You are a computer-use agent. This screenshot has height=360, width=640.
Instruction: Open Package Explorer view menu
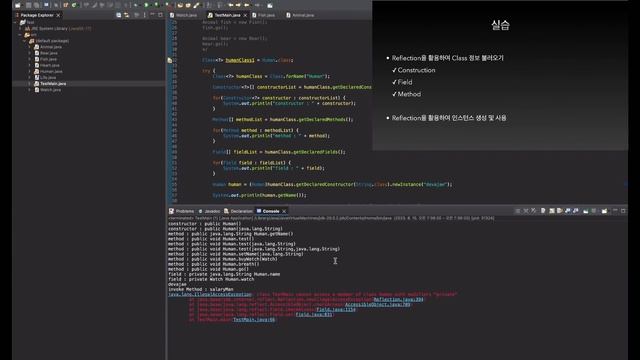[145, 15]
